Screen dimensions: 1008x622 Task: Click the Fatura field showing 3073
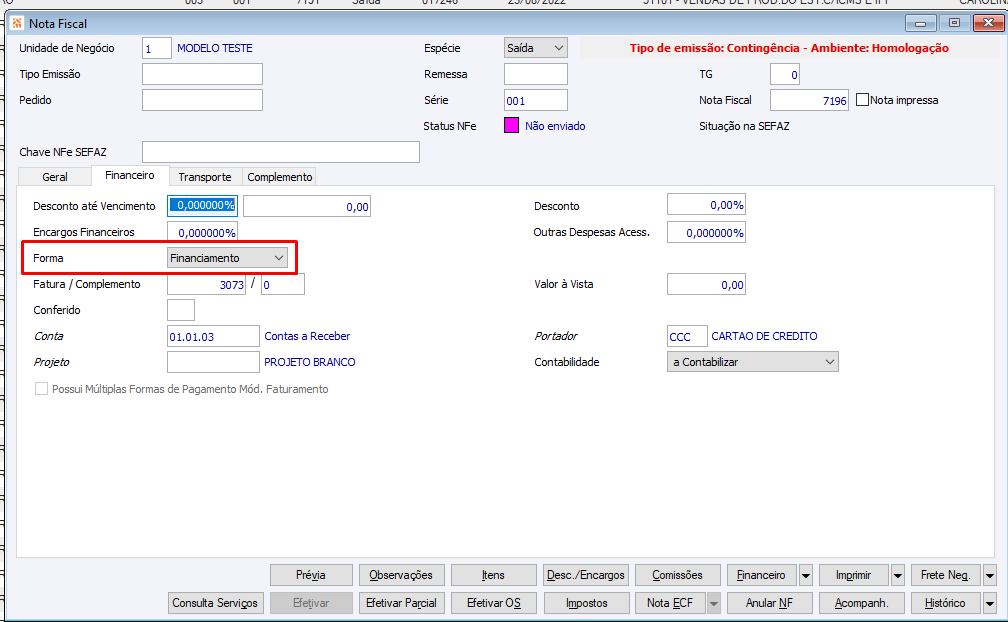206,284
